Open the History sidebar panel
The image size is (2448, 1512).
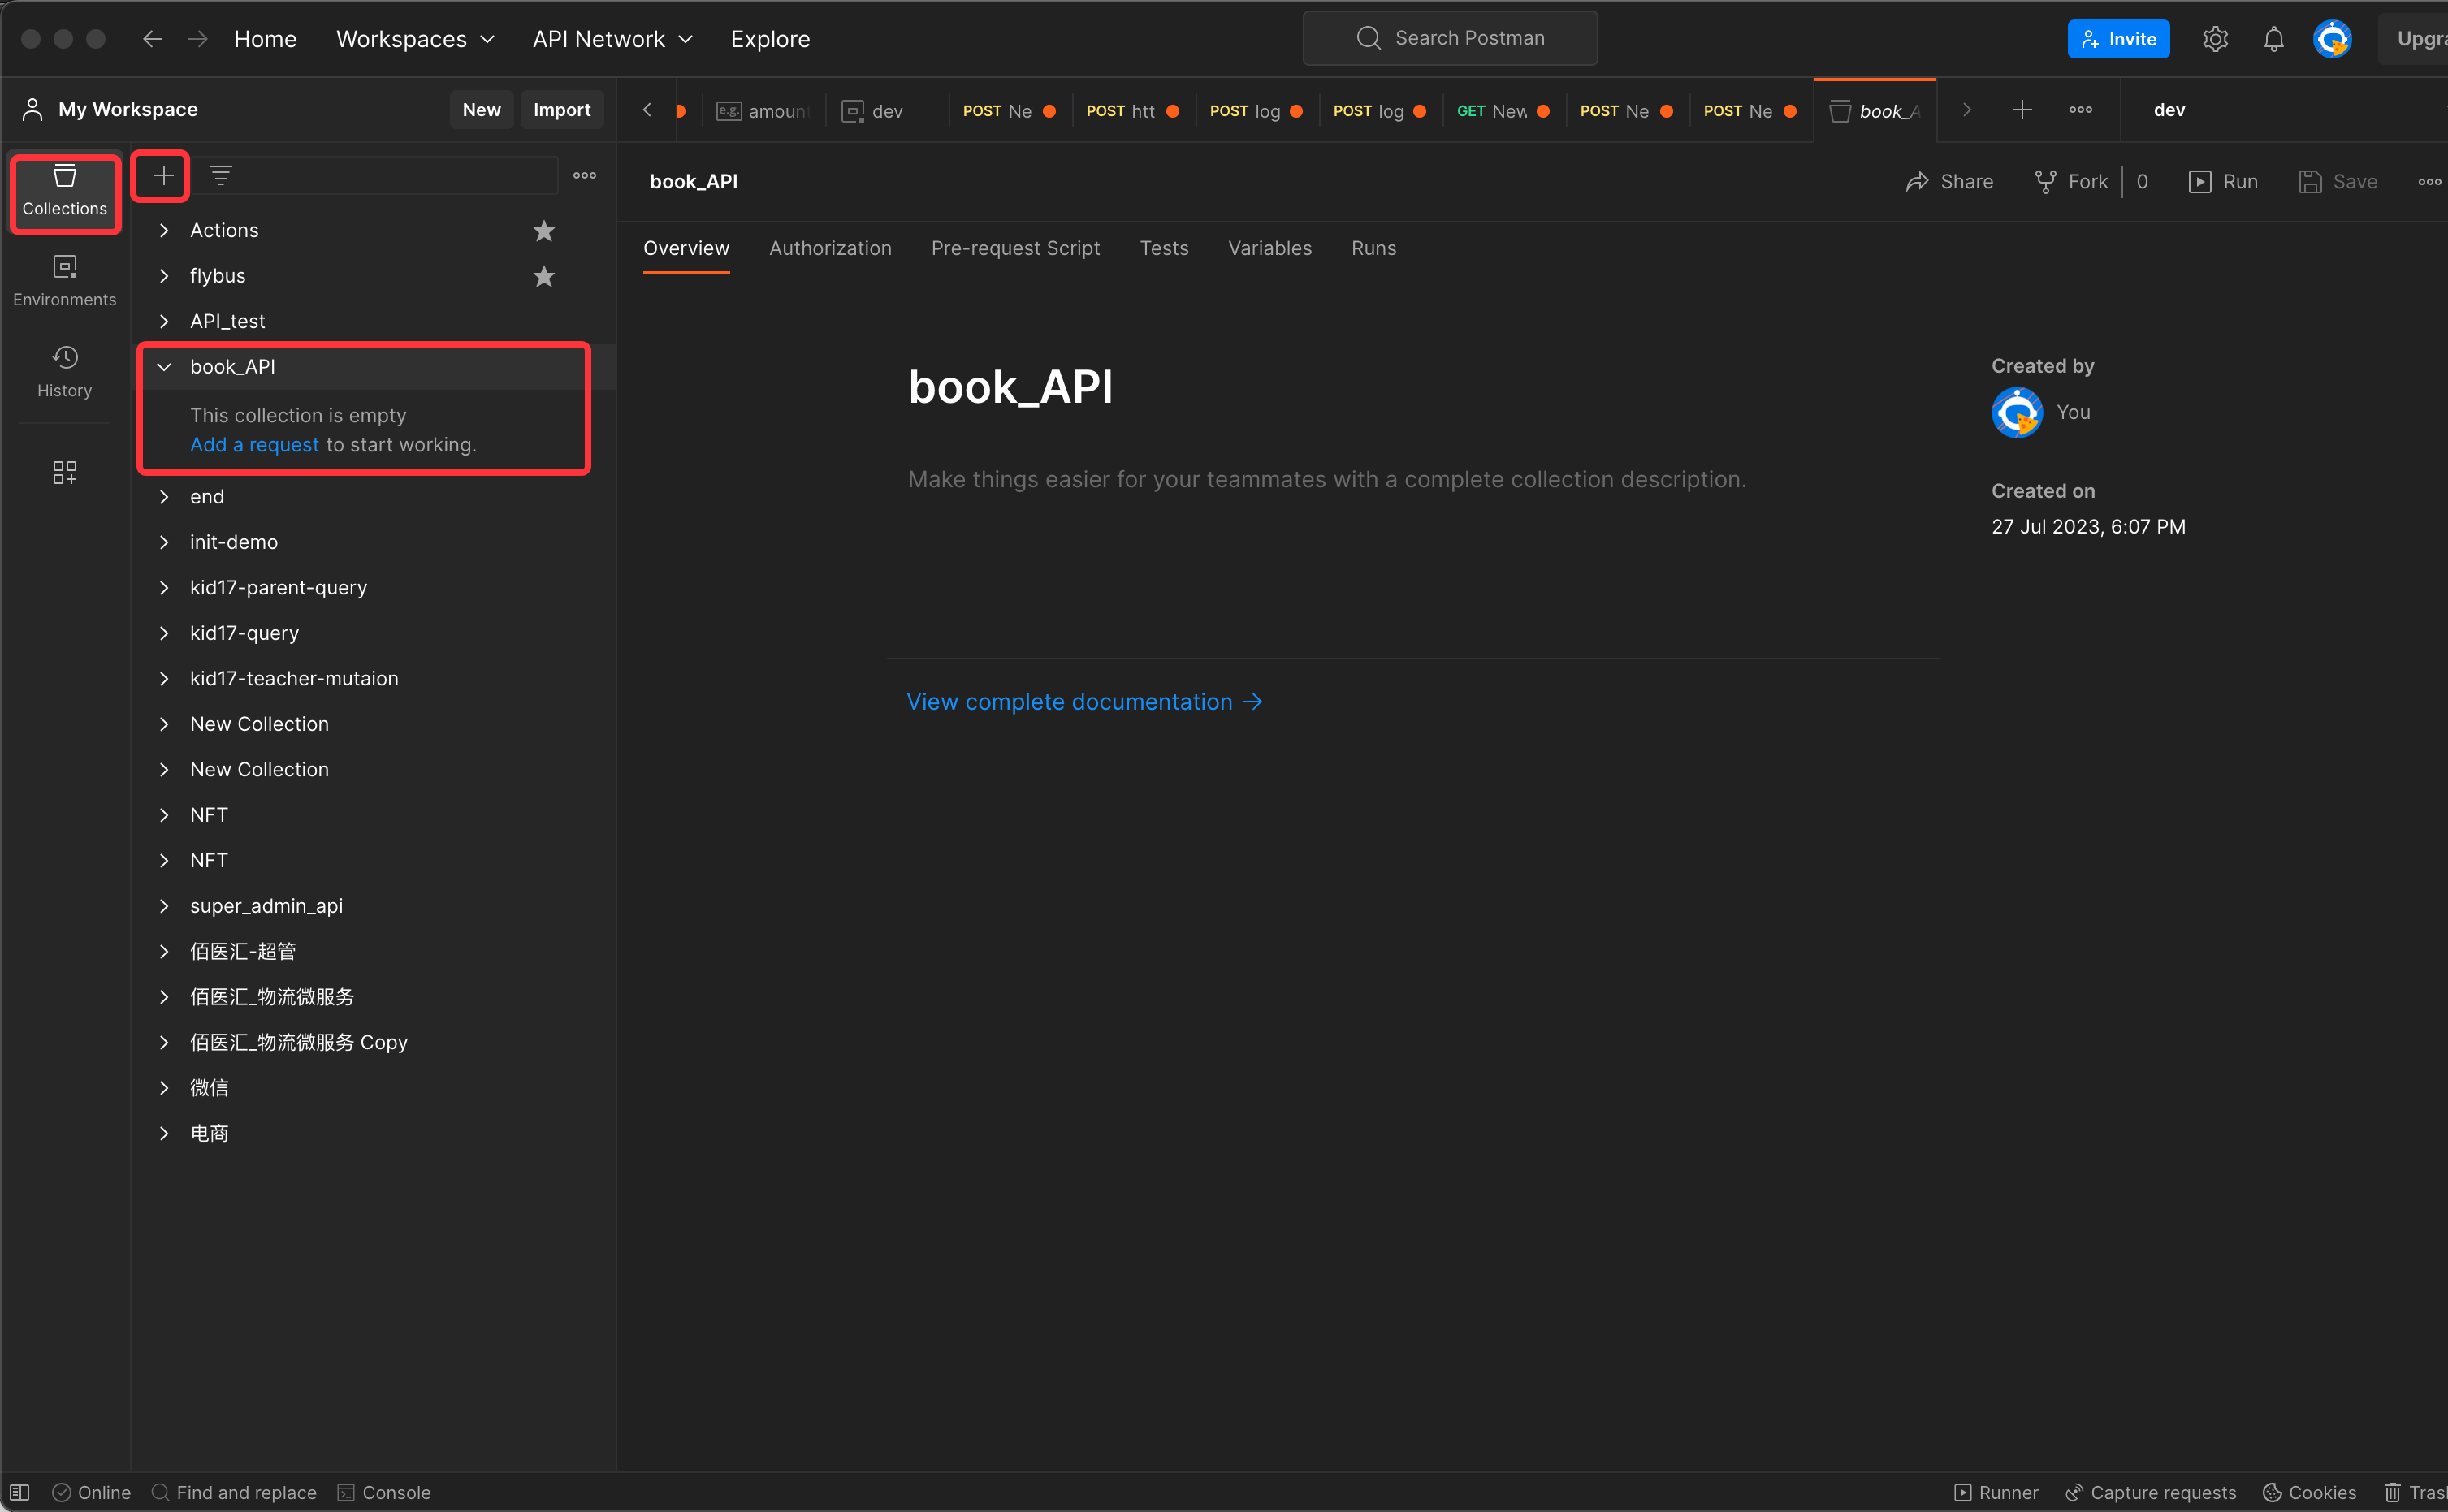tap(64, 371)
